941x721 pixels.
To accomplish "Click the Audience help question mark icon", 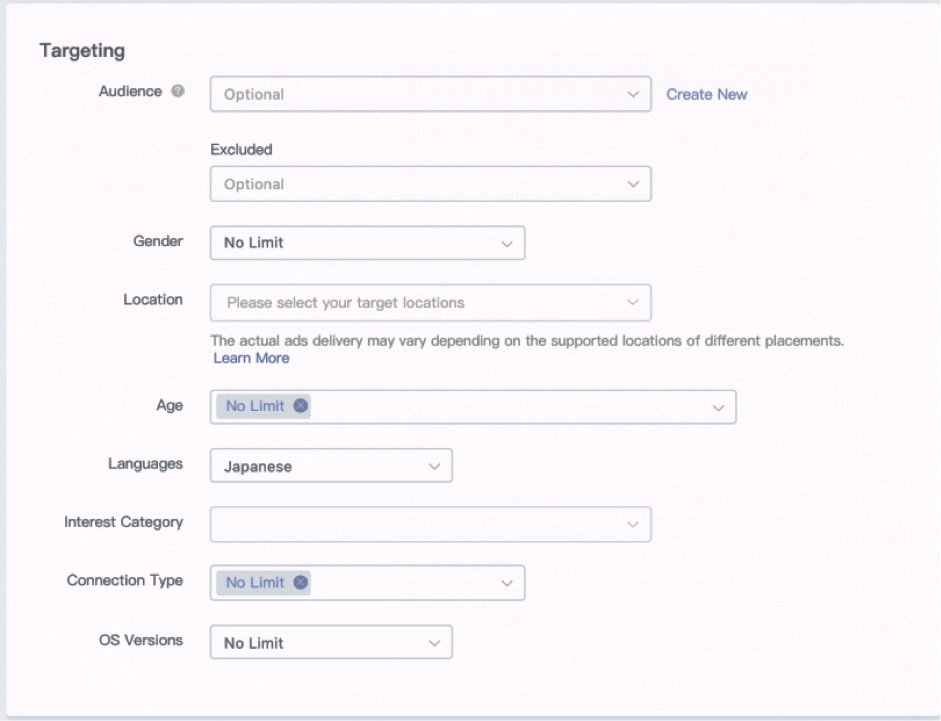I will [177, 94].
